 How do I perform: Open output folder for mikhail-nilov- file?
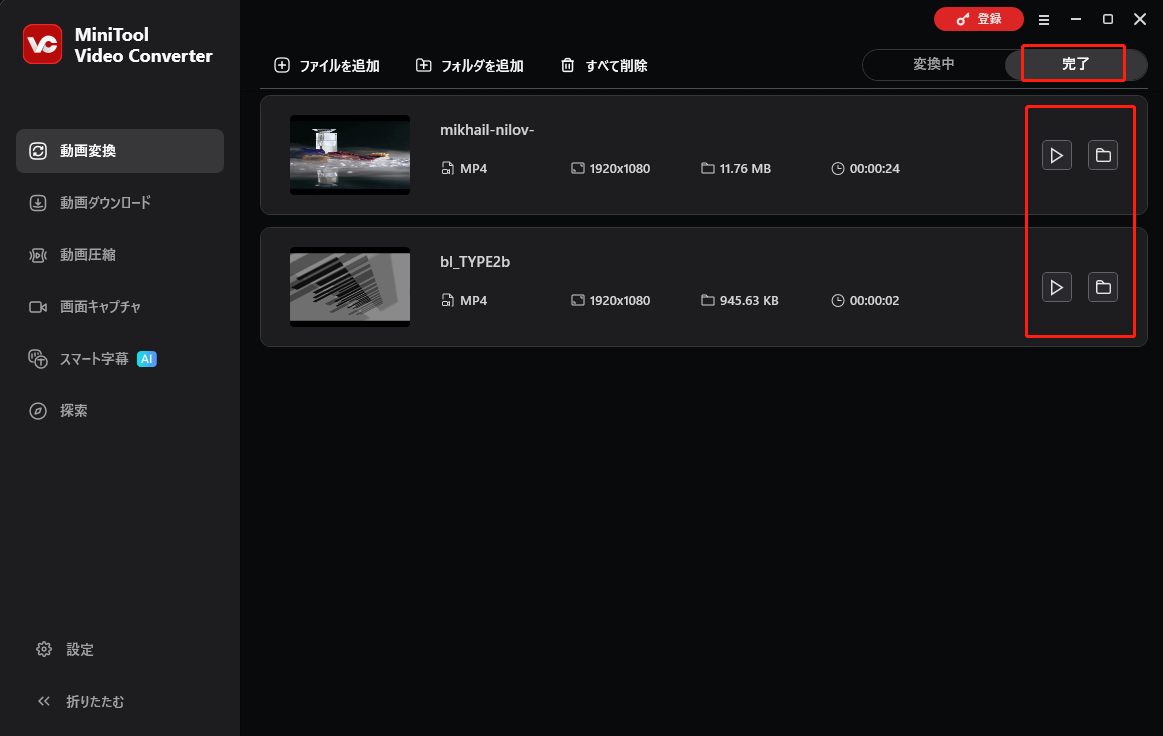pos(1103,154)
